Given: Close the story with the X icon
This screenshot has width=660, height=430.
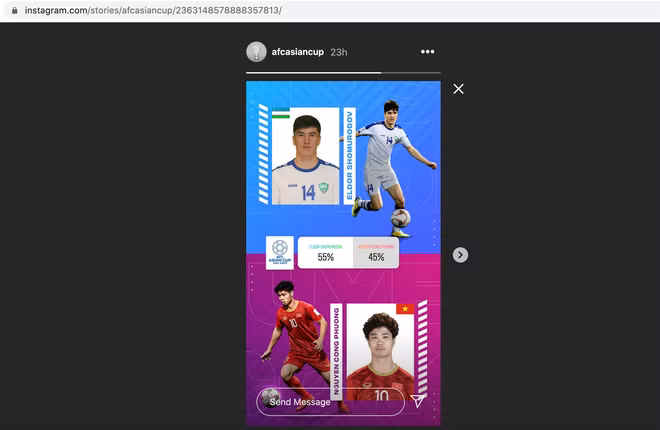Looking at the screenshot, I should pyautogui.click(x=458, y=89).
